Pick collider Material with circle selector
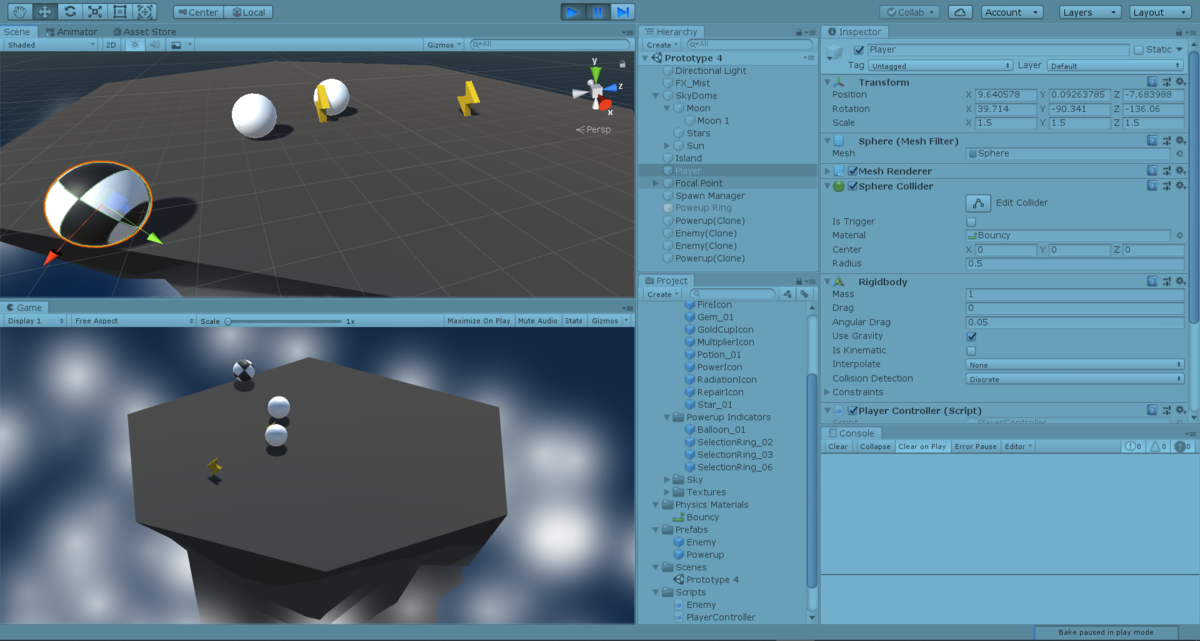Screen dimensions: 1200x641 coord(1179,236)
